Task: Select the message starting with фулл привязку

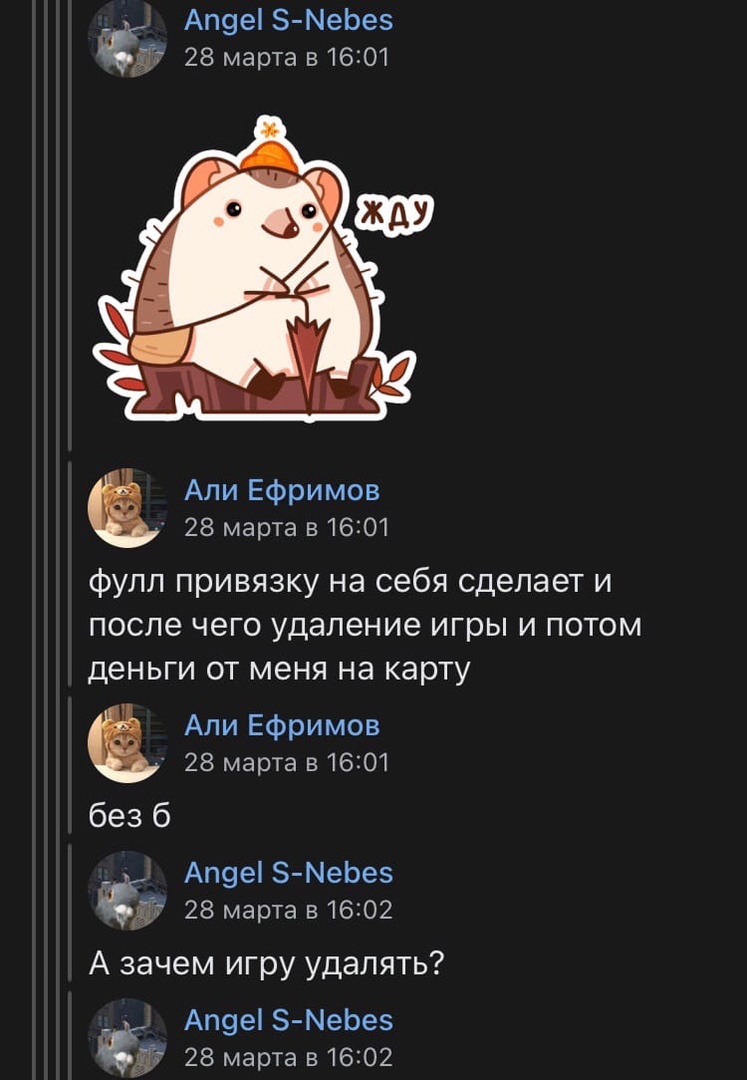Action: (x=365, y=625)
